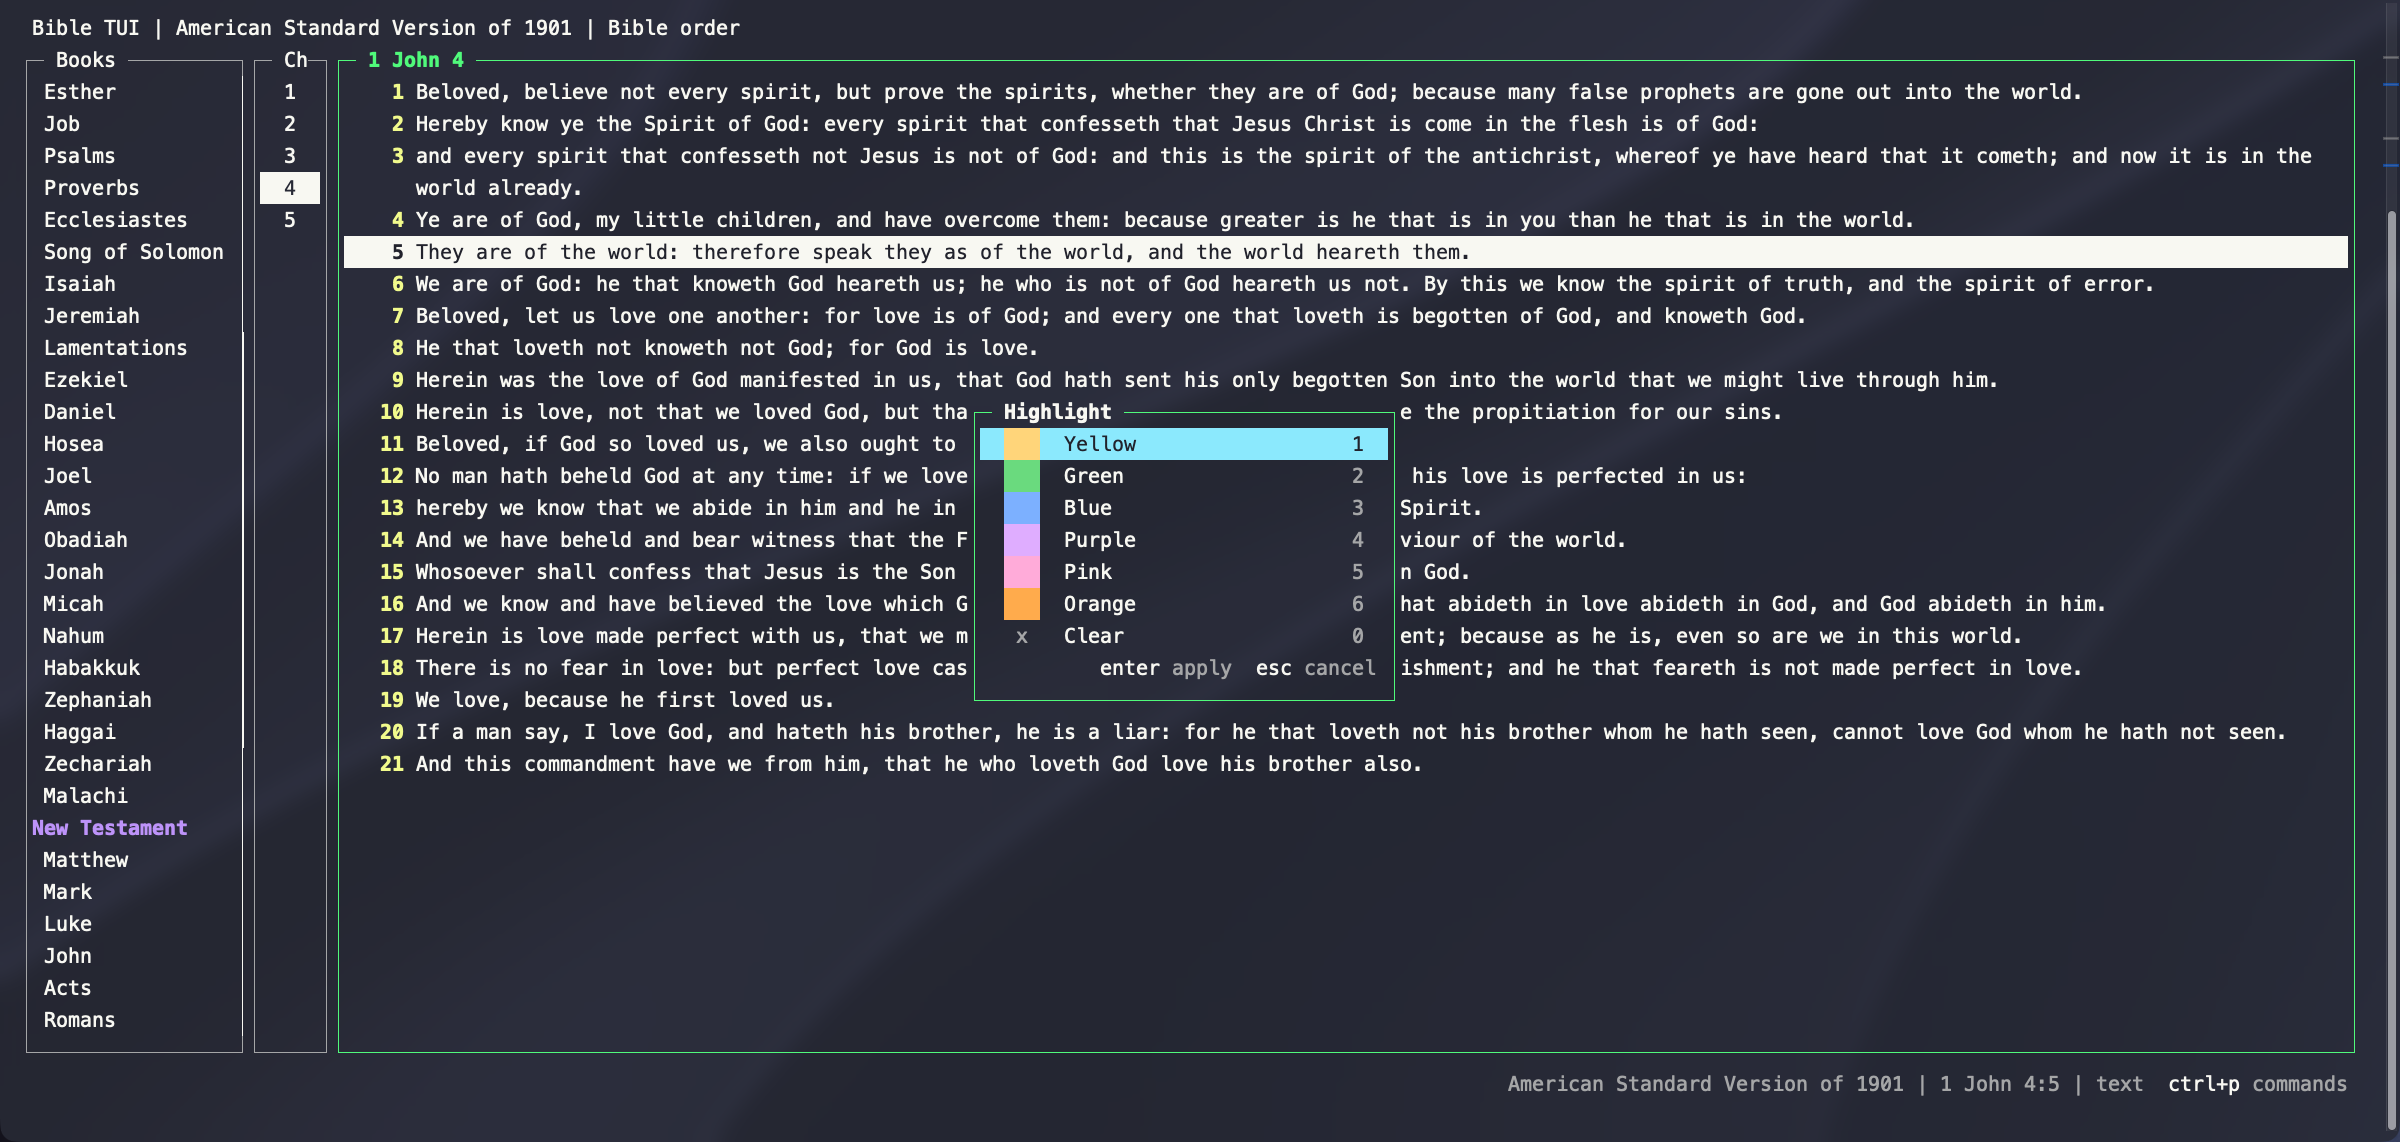Image resolution: width=2400 pixels, height=1142 pixels.
Task: Open the book of Acts
Action: (x=67, y=988)
